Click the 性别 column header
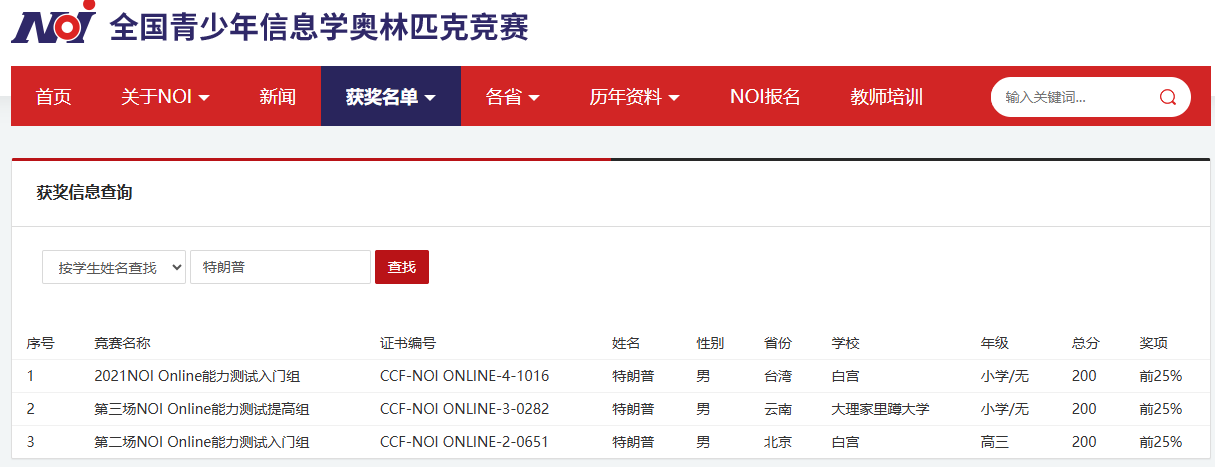This screenshot has height=467, width=1215. 710,343
